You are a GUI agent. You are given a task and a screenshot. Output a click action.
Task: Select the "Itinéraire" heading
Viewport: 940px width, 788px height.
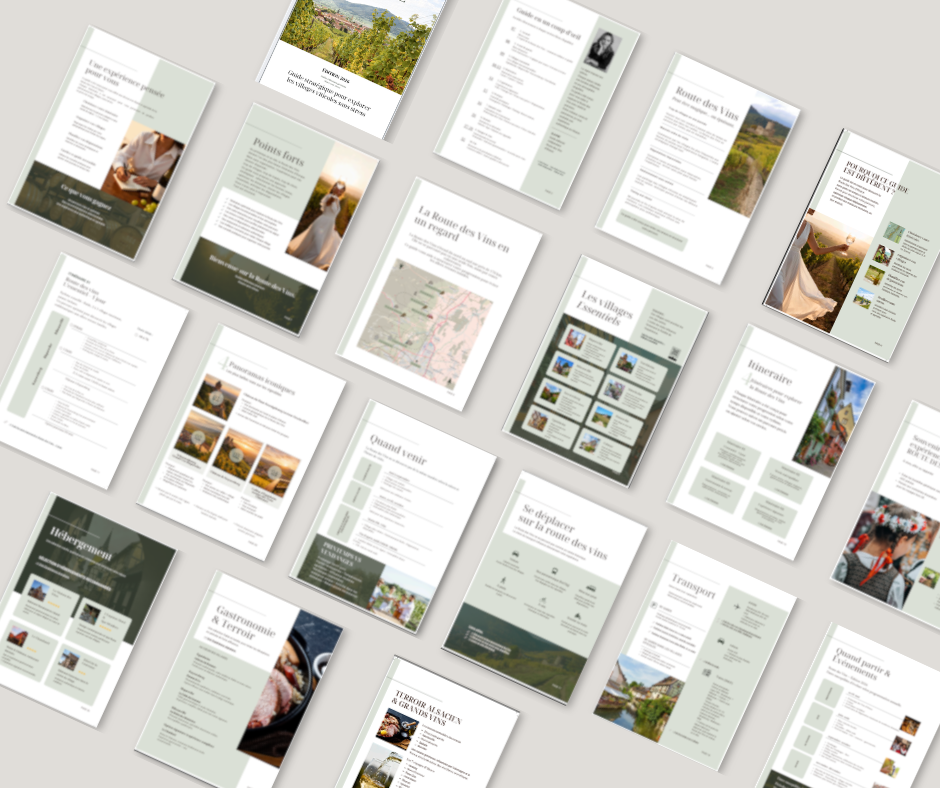click(x=770, y=372)
